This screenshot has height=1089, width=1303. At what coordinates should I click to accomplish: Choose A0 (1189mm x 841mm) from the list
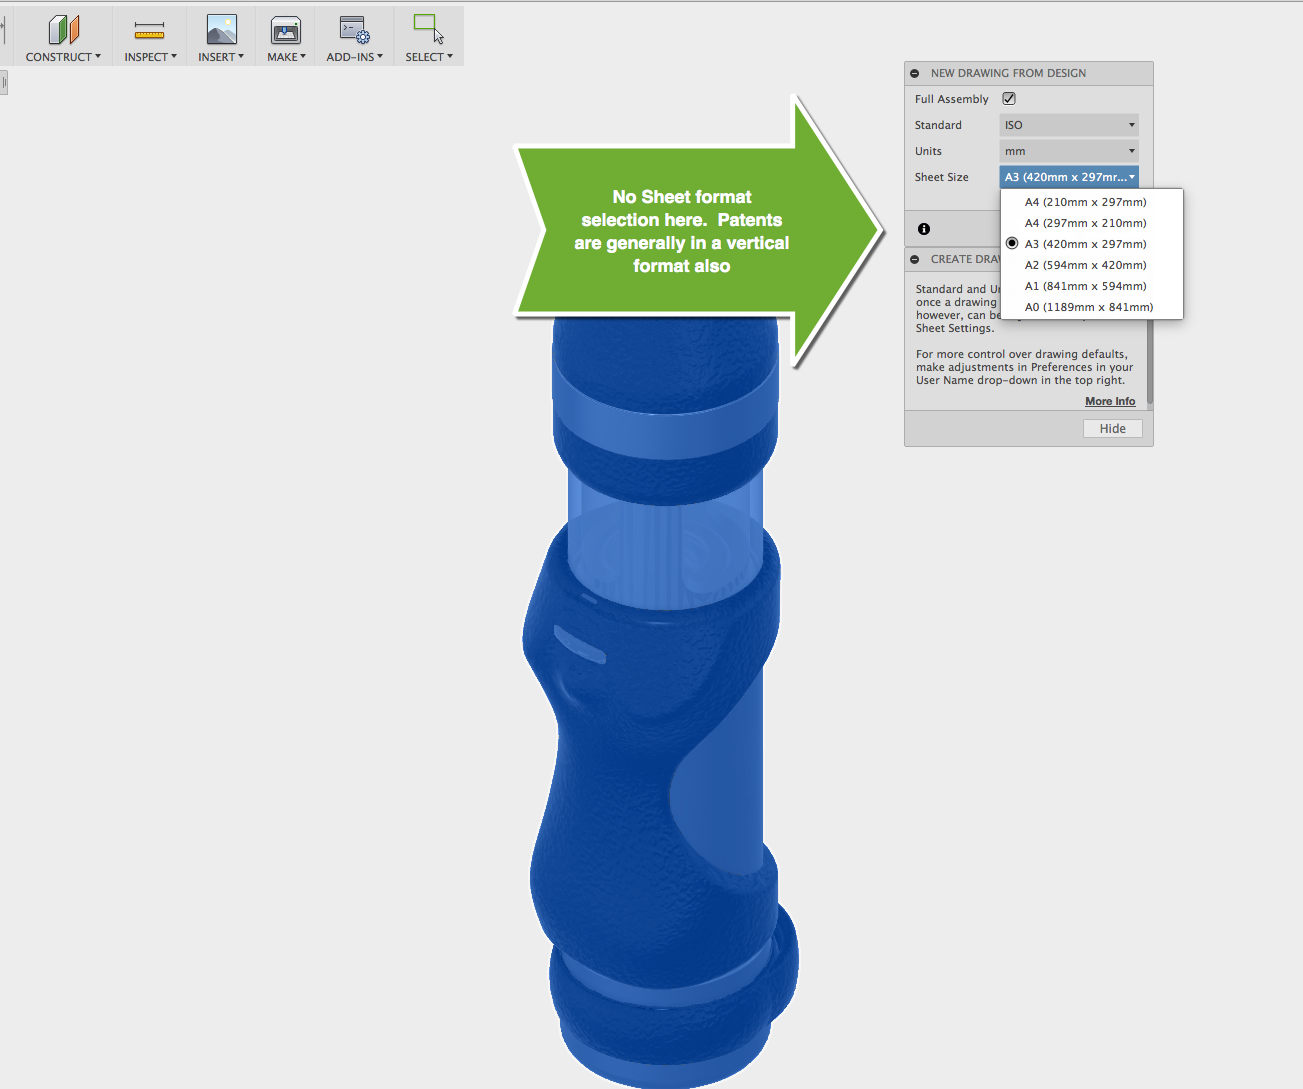coord(1087,307)
